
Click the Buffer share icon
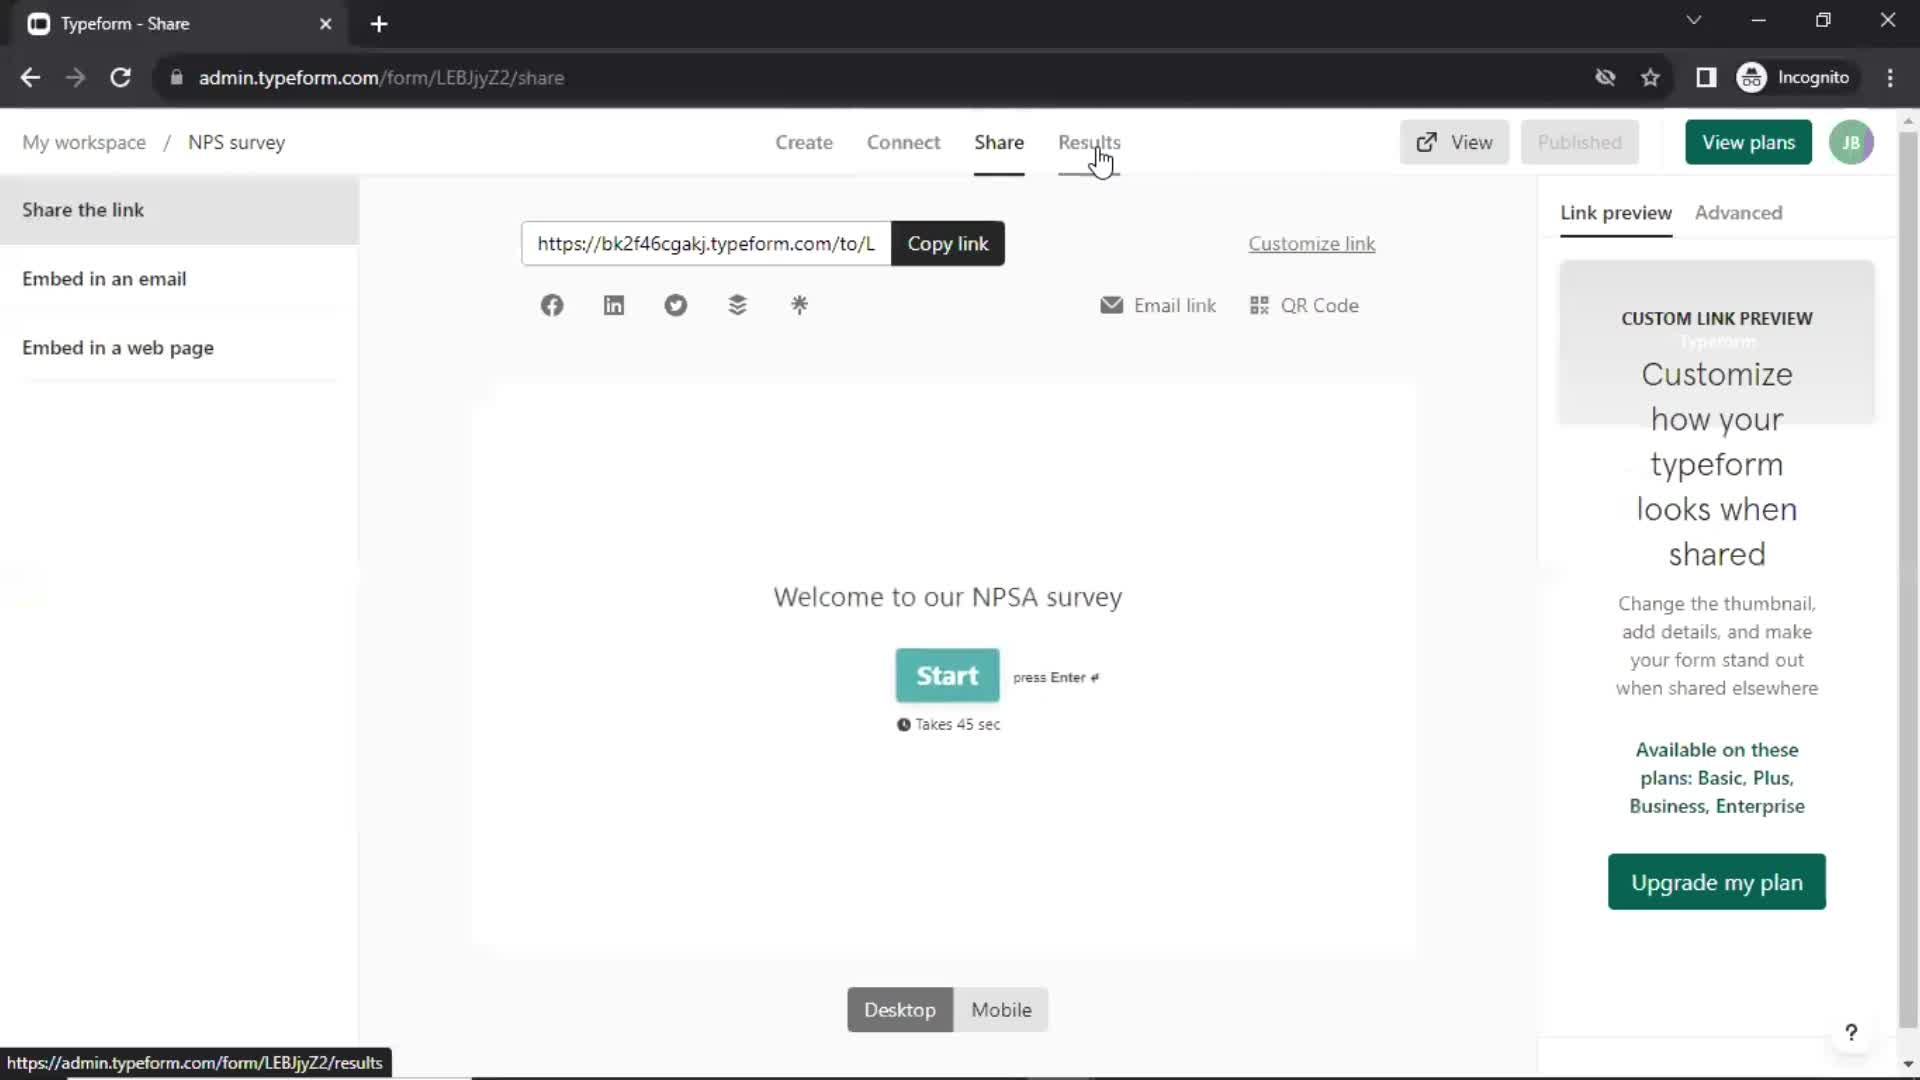click(x=738, y=305)
